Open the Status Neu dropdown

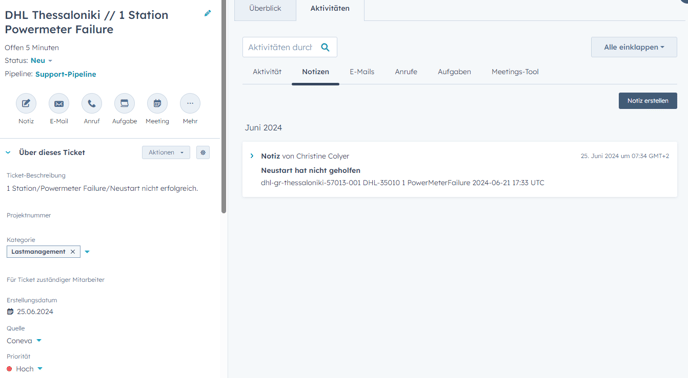(42, 61)
